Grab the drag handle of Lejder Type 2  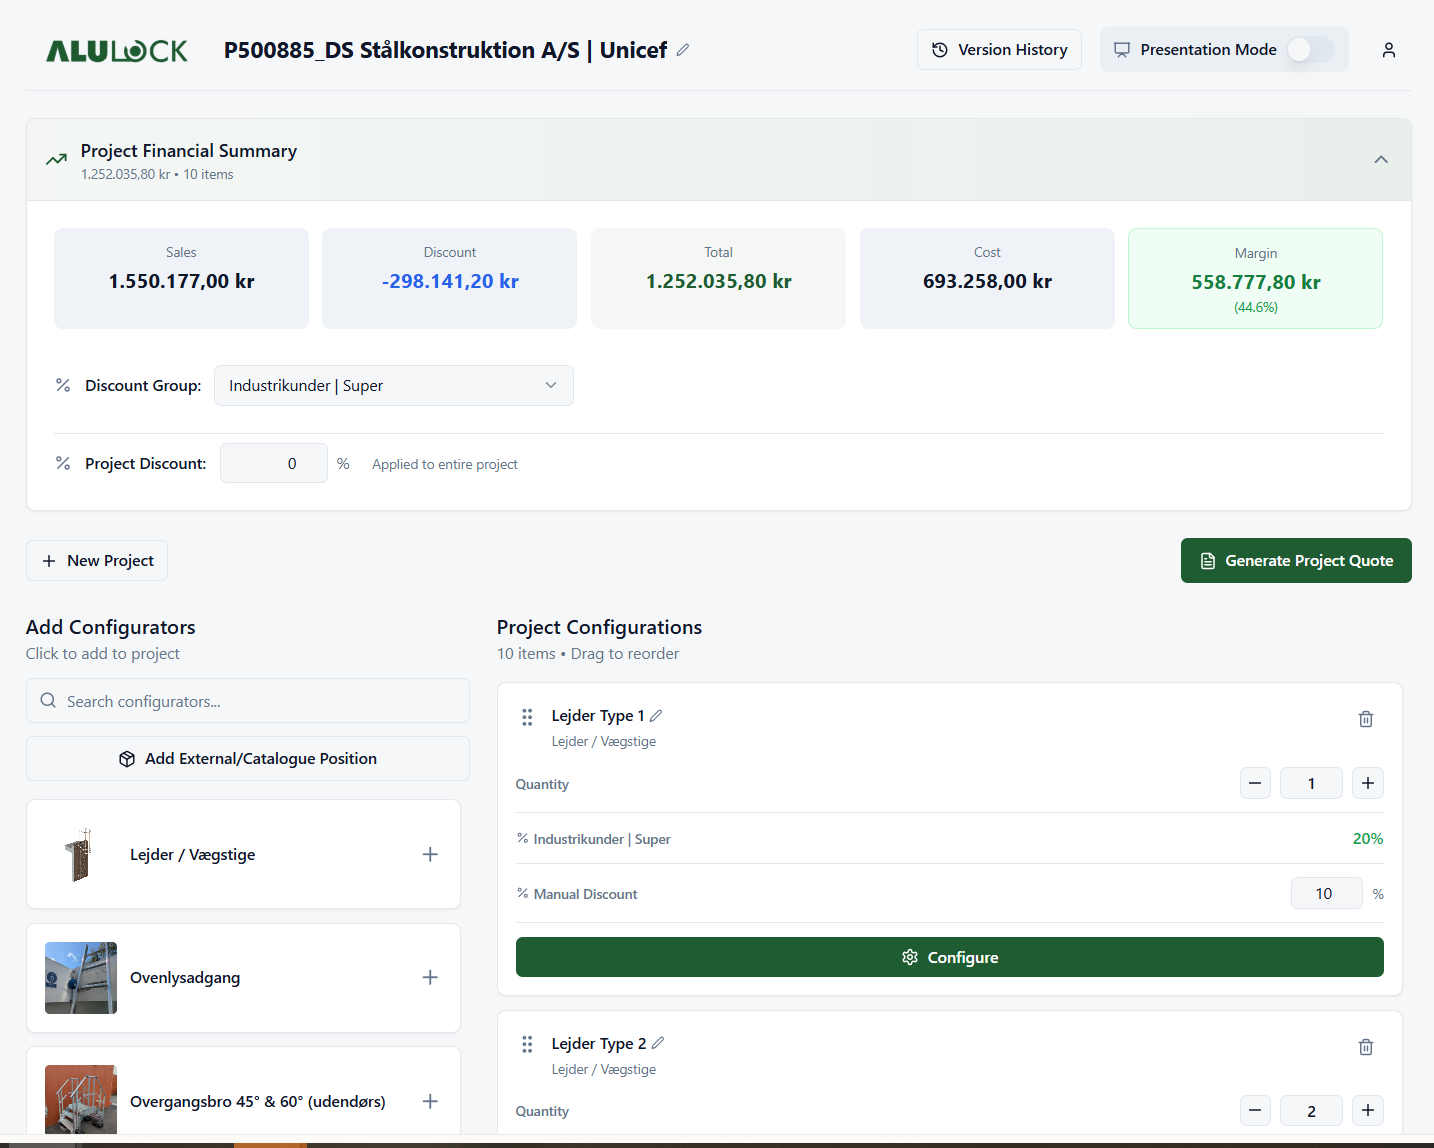tap(527, 1045)
